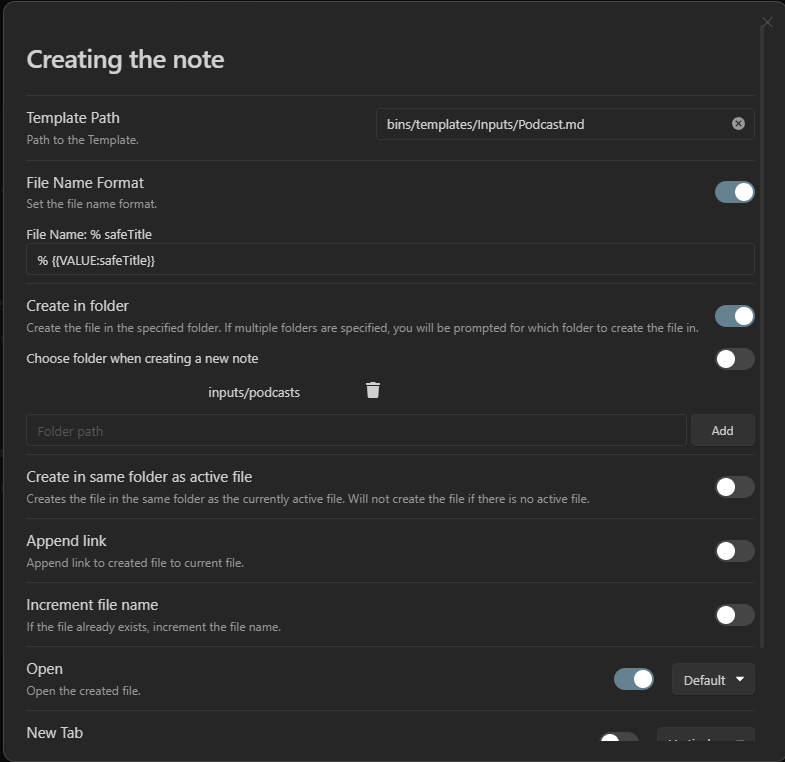Enable Increment file name

click(x=734, y=615)
